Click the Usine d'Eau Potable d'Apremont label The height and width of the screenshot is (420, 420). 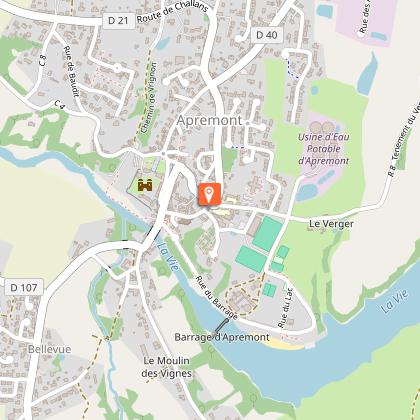pos(324,149)
